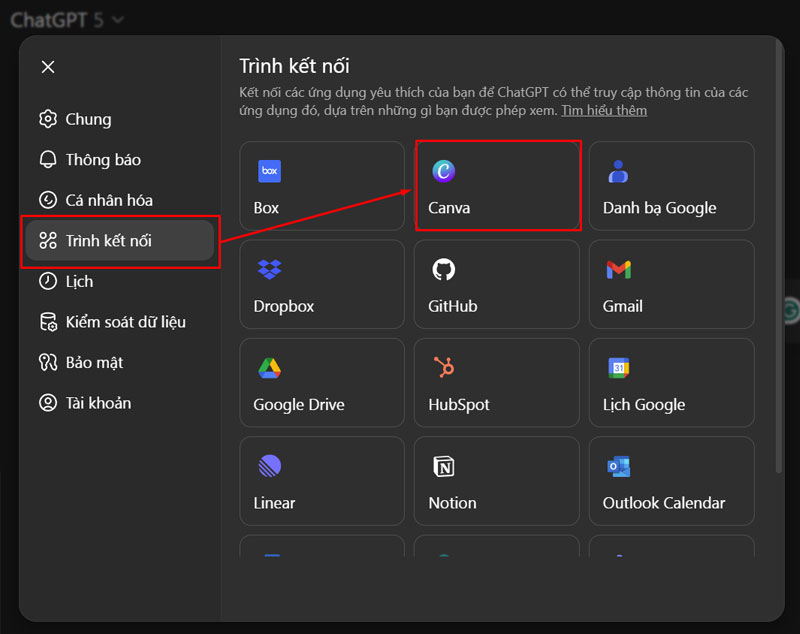
Task: Open Kiểm soát dữ liệu section
Action: [x=125, y=322]
